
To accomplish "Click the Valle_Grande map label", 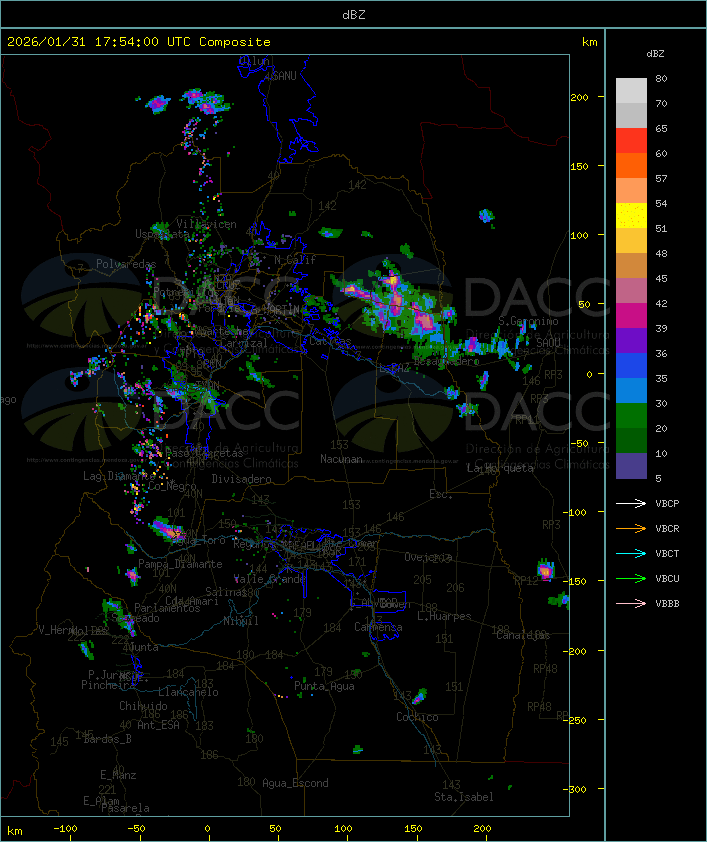I will click(270, 579).
